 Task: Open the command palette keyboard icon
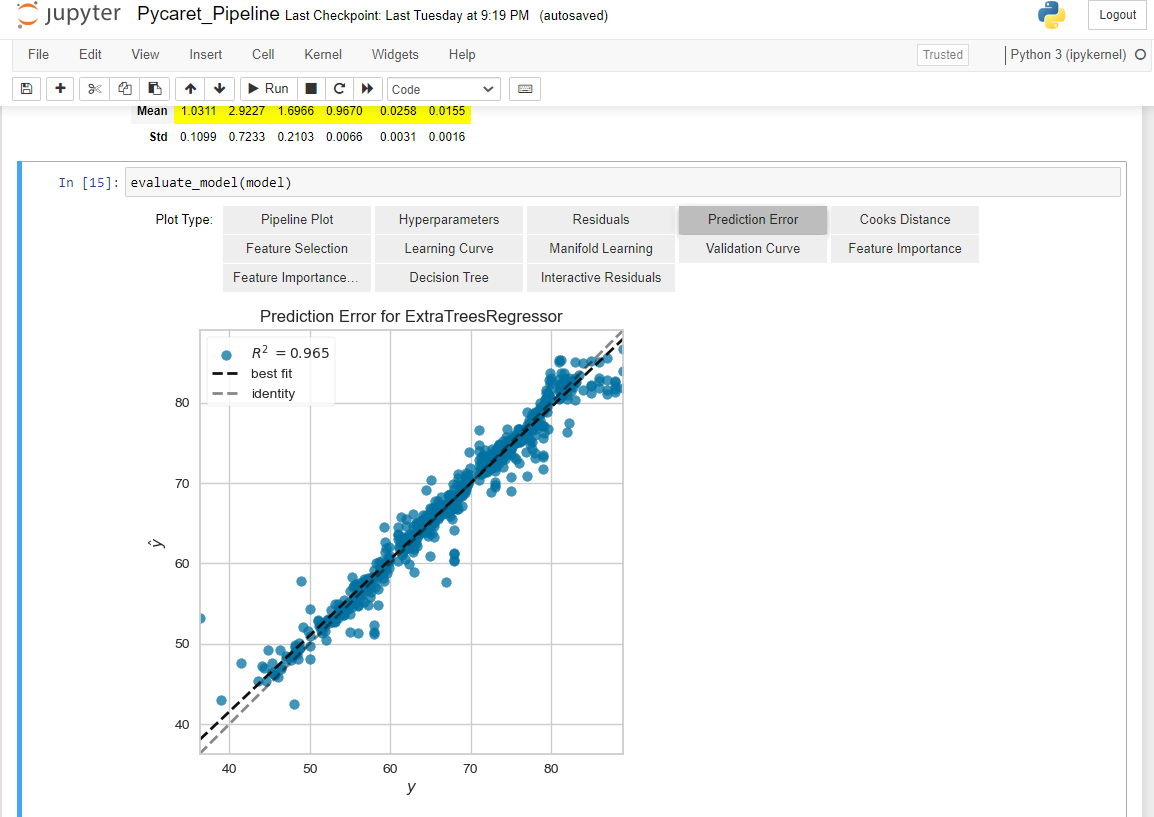pos(524,89)
